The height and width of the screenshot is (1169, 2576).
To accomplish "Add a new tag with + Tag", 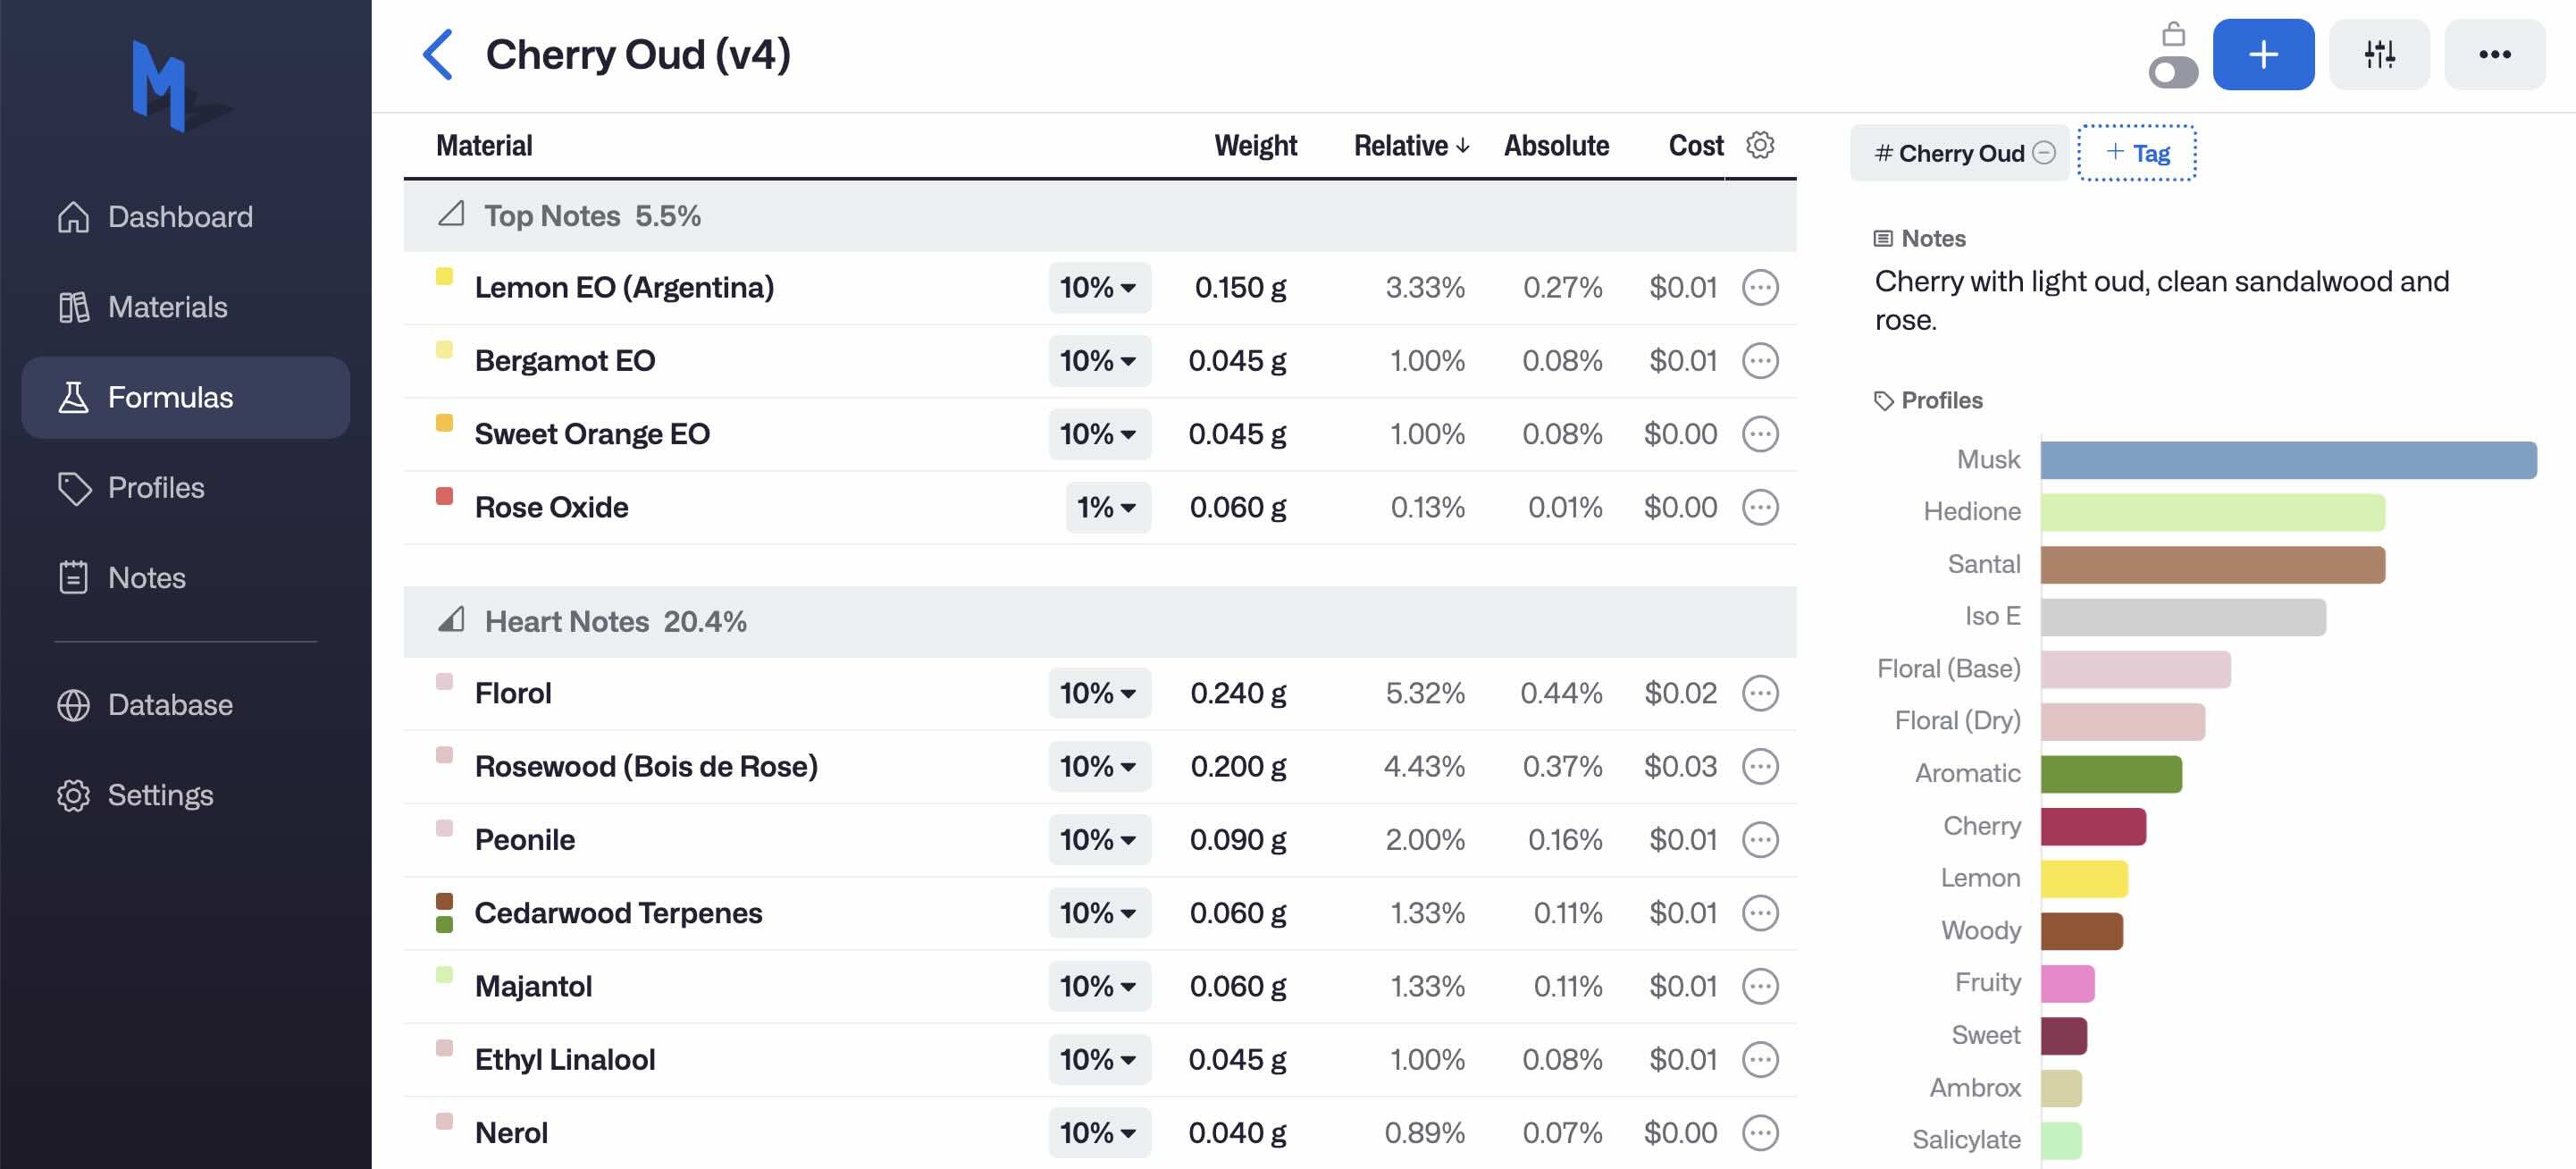I will coord(2137,153).
